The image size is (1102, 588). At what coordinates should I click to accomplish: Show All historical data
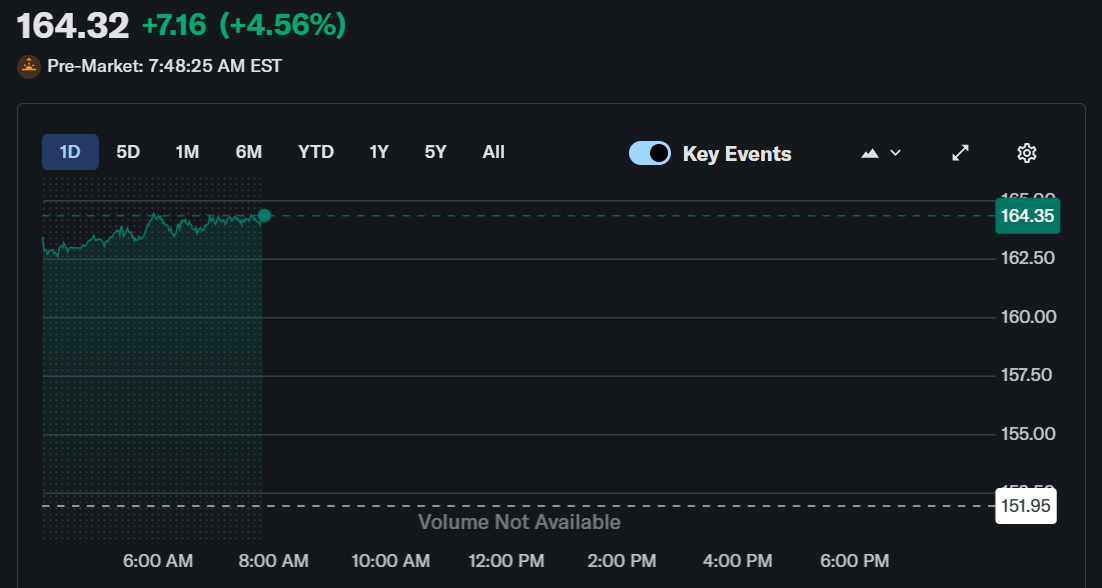(493, 151)
